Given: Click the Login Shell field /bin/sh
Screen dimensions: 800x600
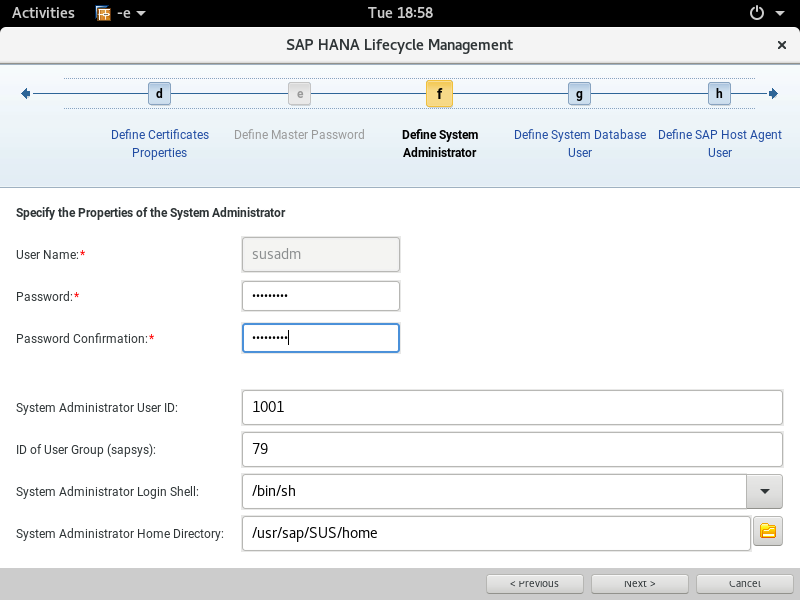Looking at the screenshot, I should tap(494, 491).
